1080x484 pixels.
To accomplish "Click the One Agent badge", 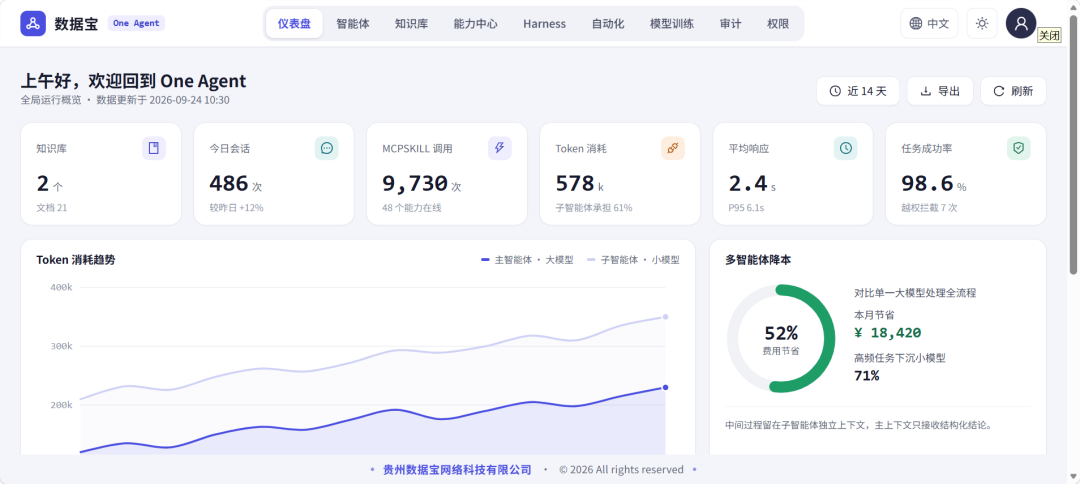I will 136,23.
